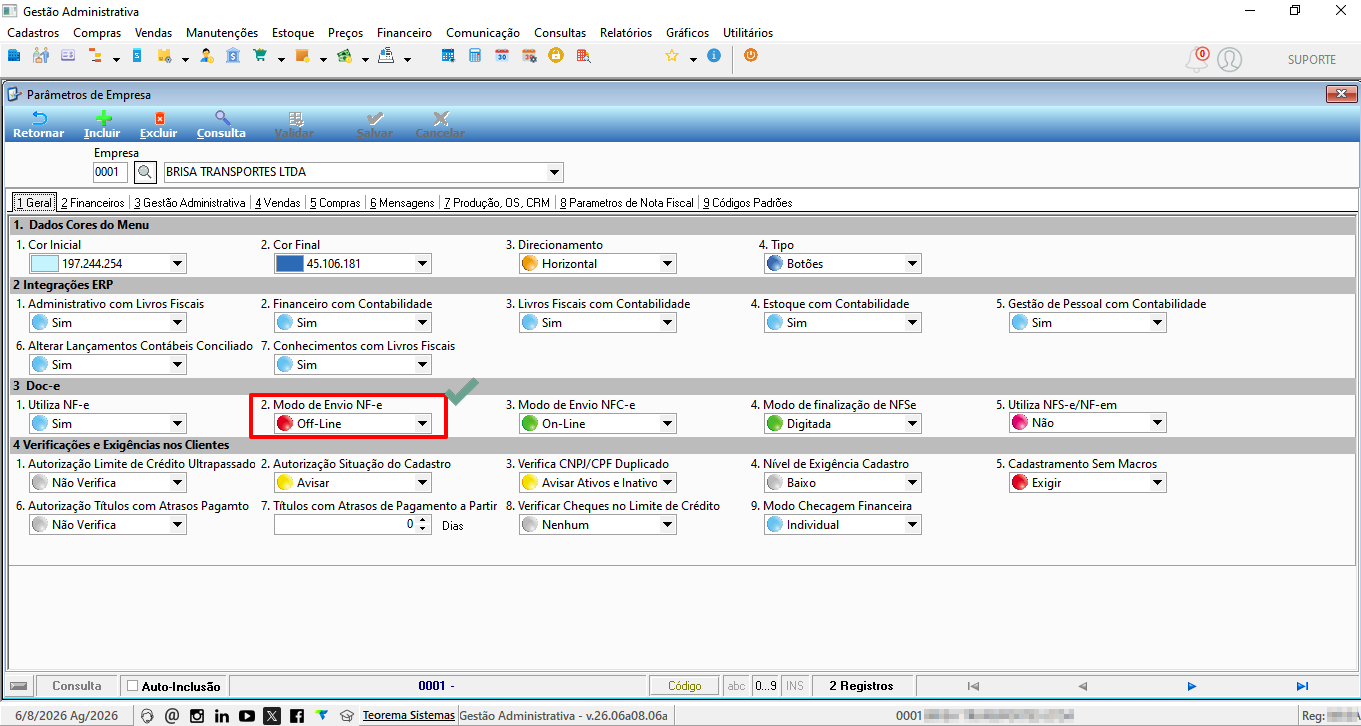The width and height of the screenshot is (1361, 726).
Task: Open the calculator toolbar icon
Action: 474,56
